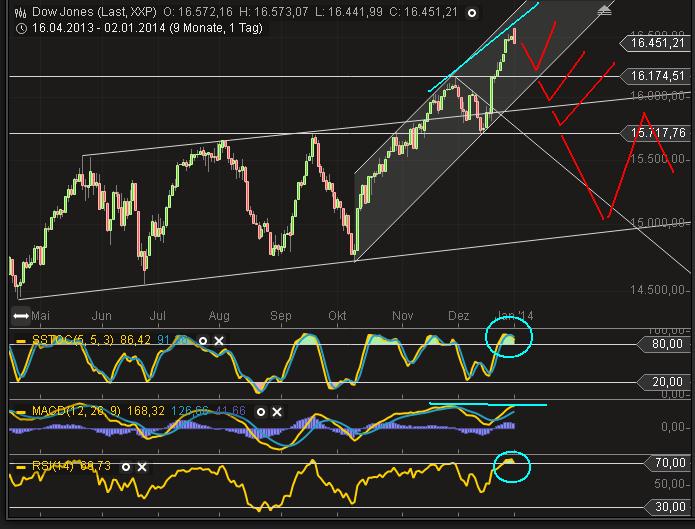Image resolution: width=695 pixels, height=529 pixels.
Task: Click the yellow color dash beside RSI
Action: pyautogui.click(x=21, y=467)
